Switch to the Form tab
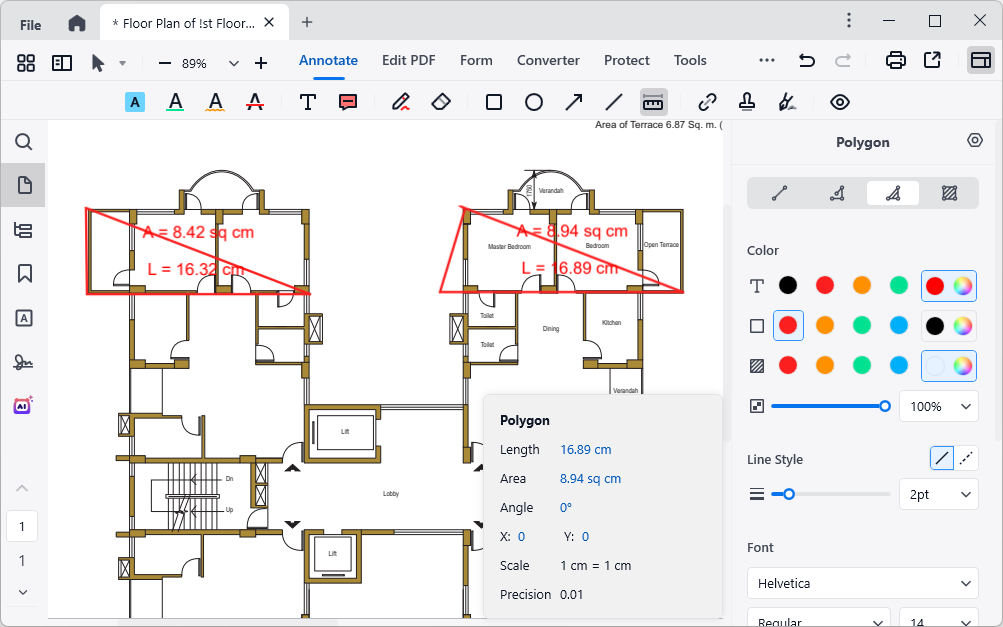This screenshot has width=1003, height=627. 476,60
